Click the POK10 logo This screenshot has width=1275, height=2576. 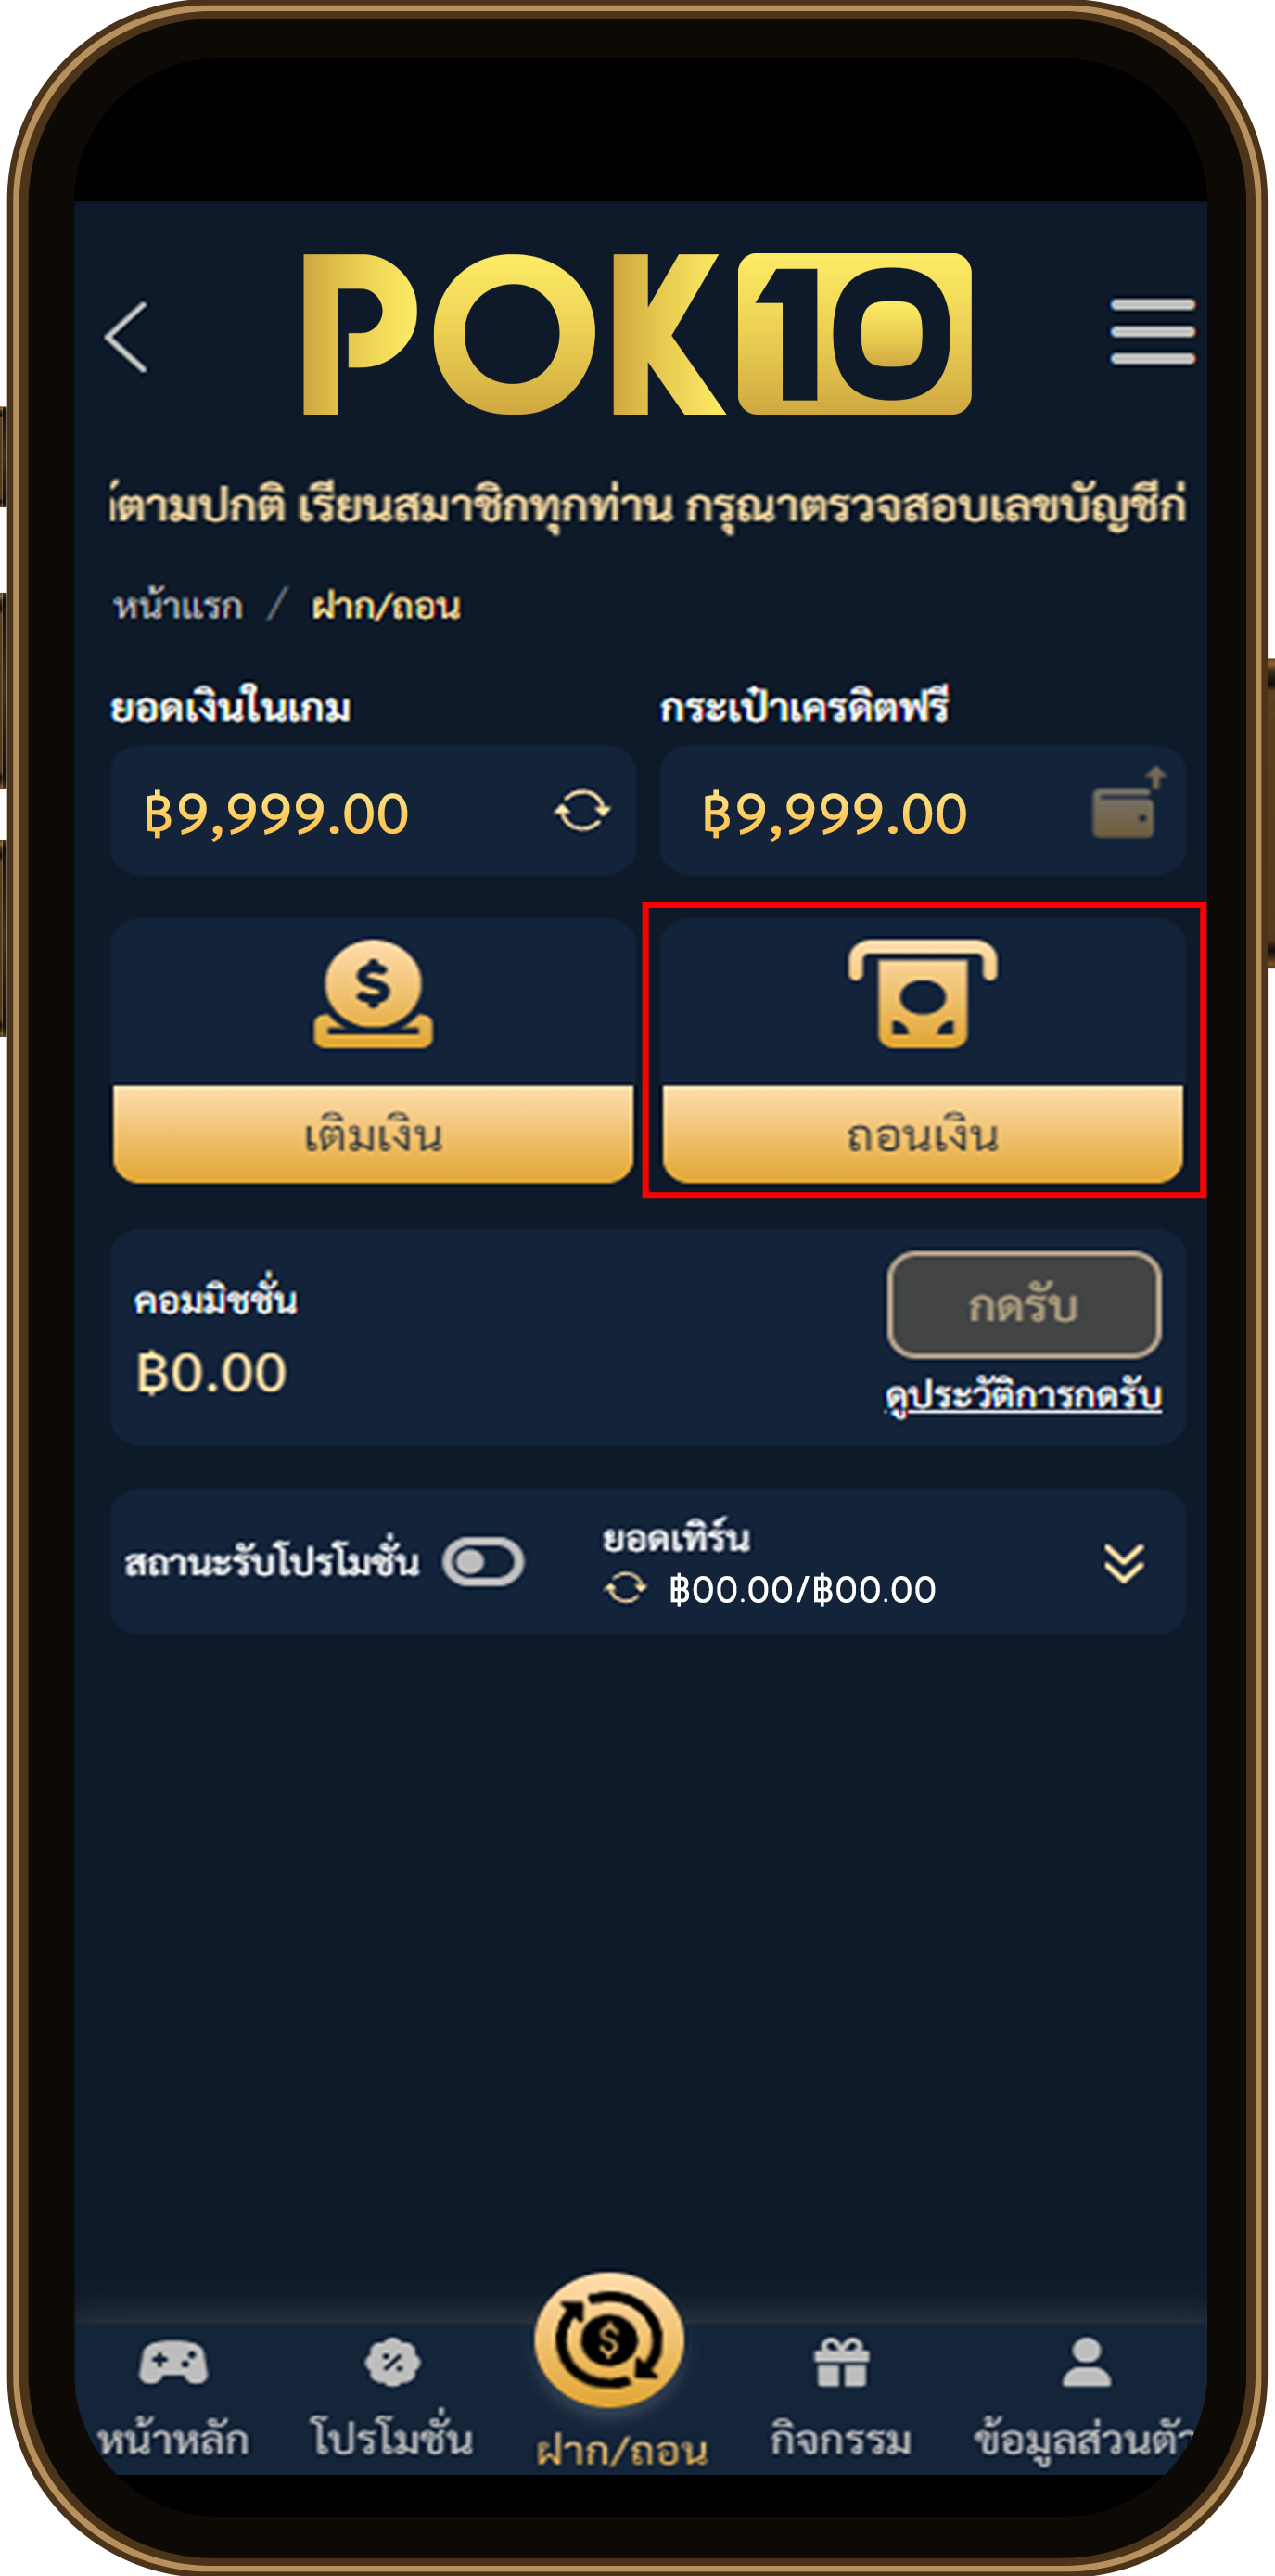coord(637,334)
